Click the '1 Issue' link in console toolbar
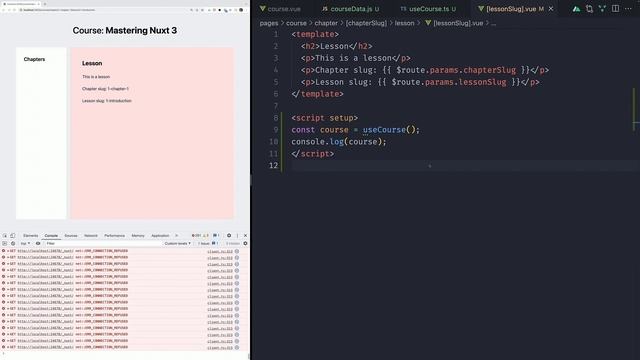640x360 pixels. click(x=207, y=243)
